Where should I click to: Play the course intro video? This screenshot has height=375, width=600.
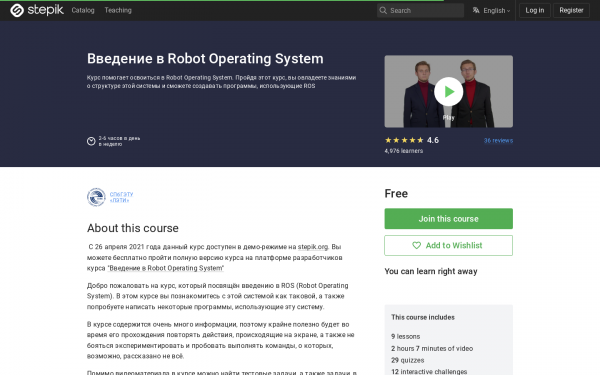(448, 91)
